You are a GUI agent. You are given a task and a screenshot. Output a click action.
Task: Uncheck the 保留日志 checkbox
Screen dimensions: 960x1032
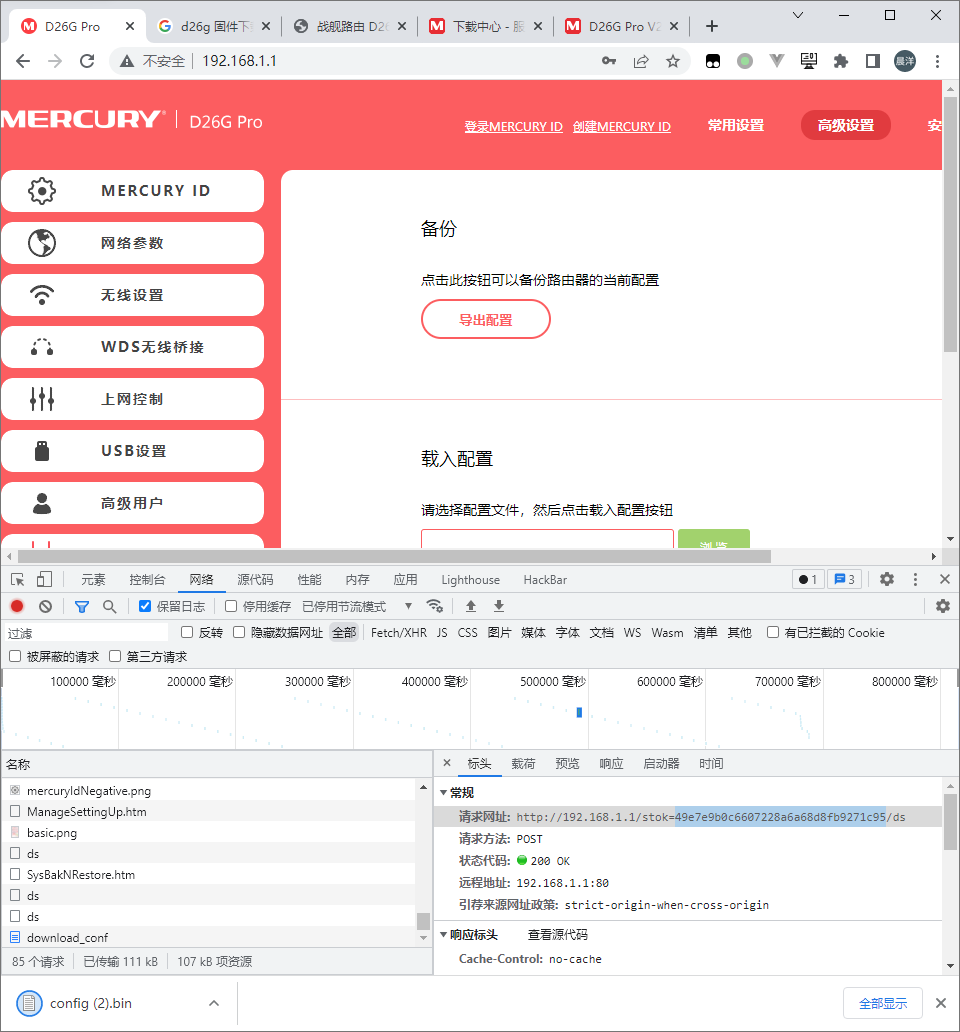(x=145, y=606)
